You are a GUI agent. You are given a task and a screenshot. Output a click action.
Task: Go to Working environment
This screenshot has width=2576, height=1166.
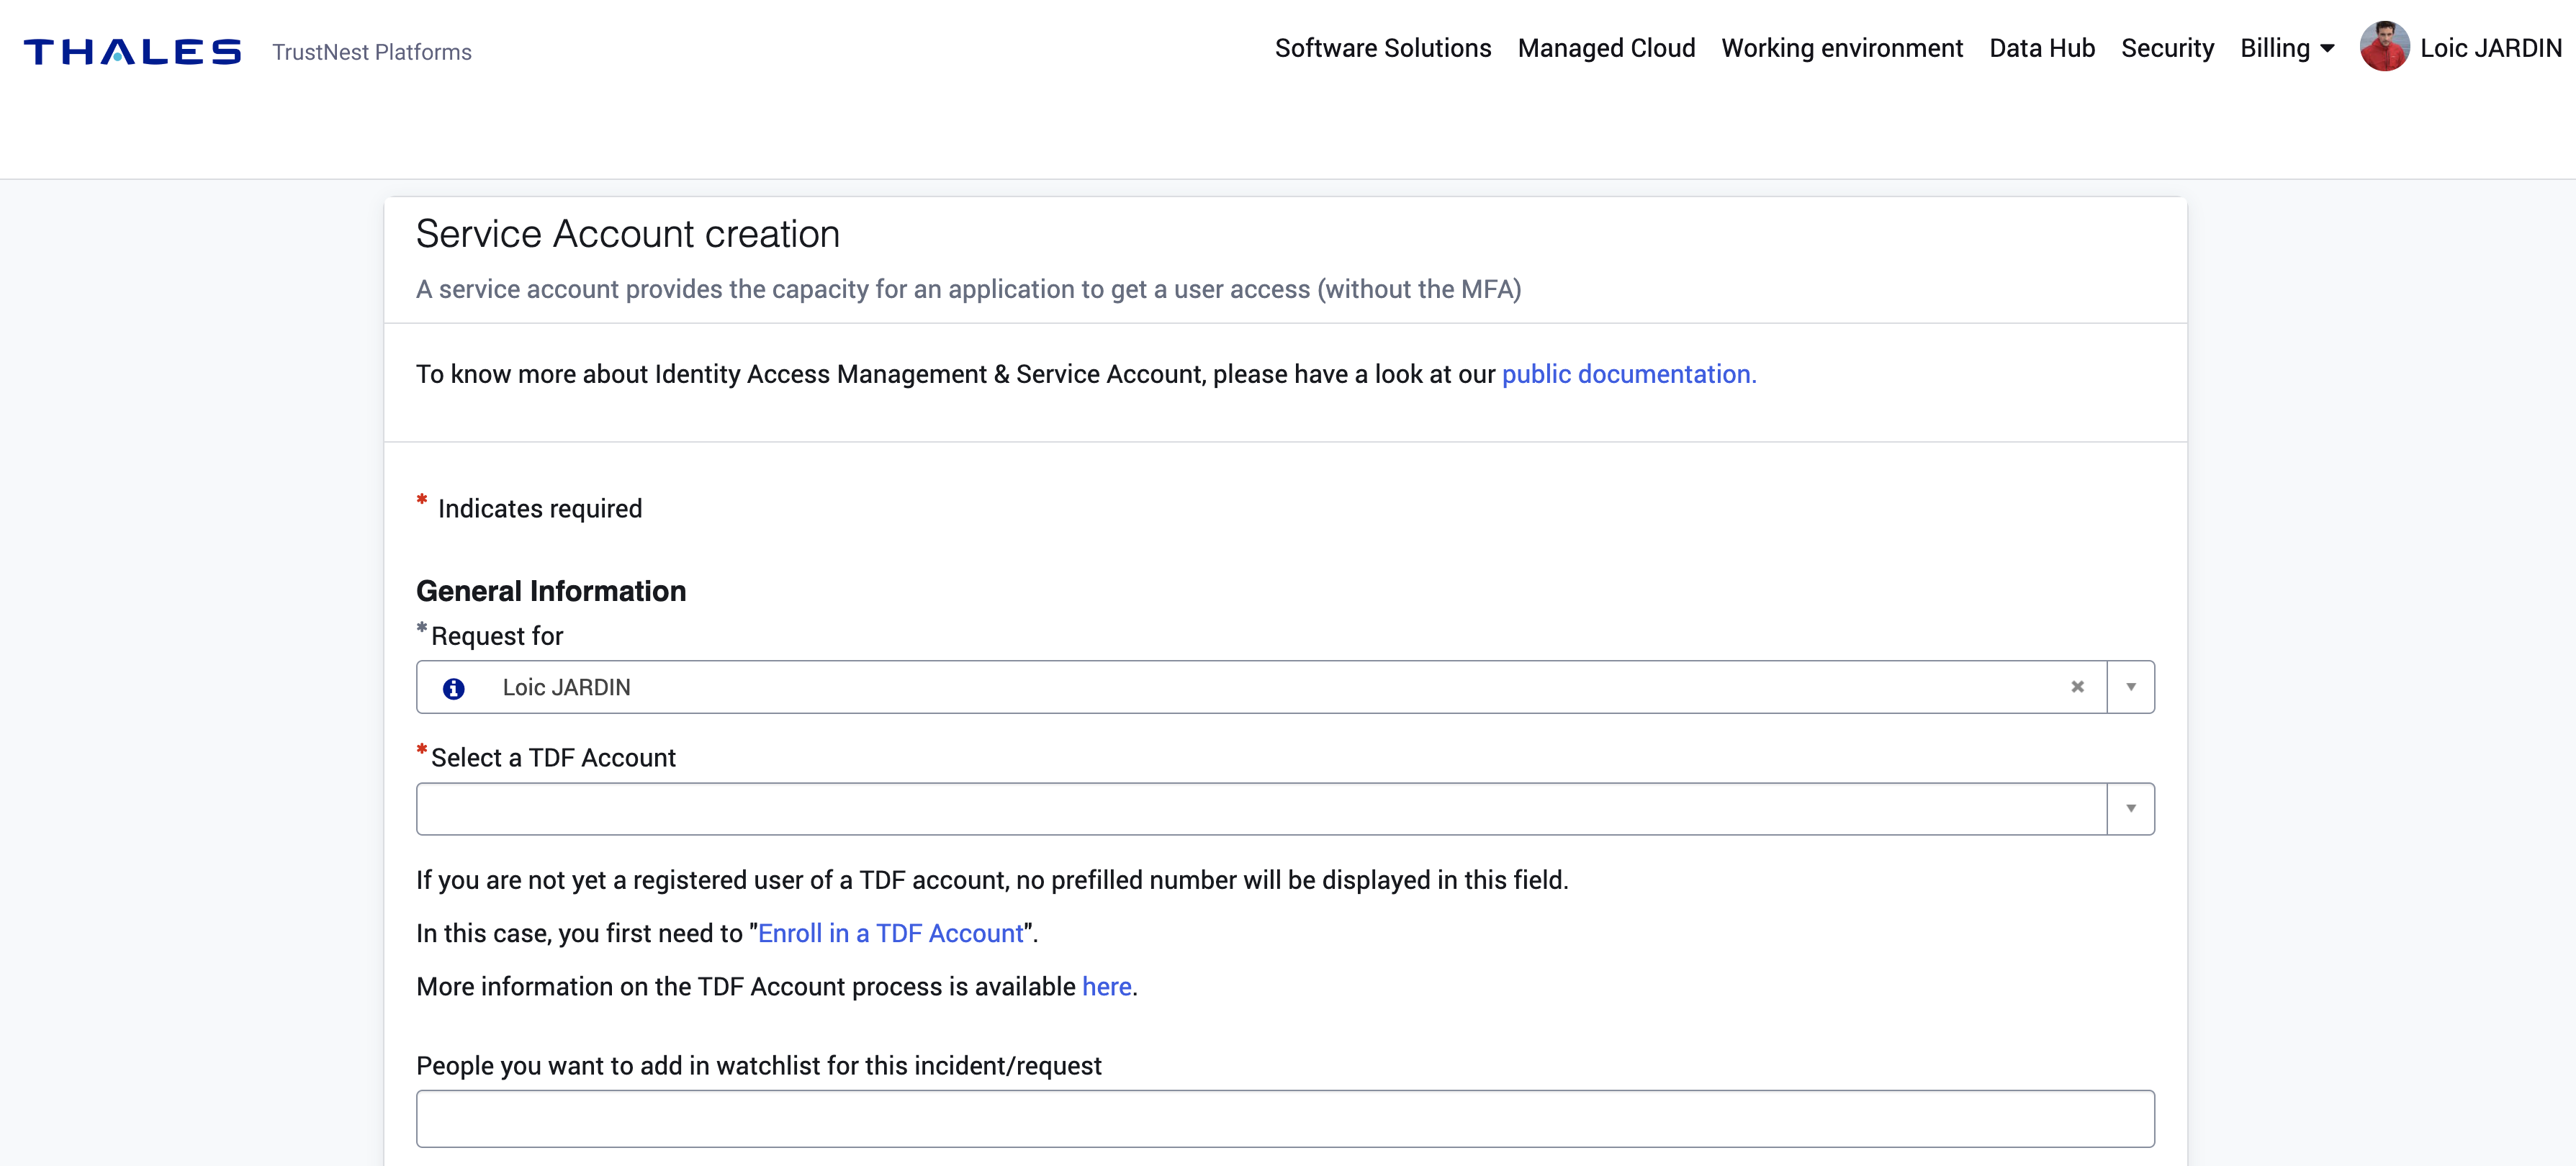pos(1842,48)
